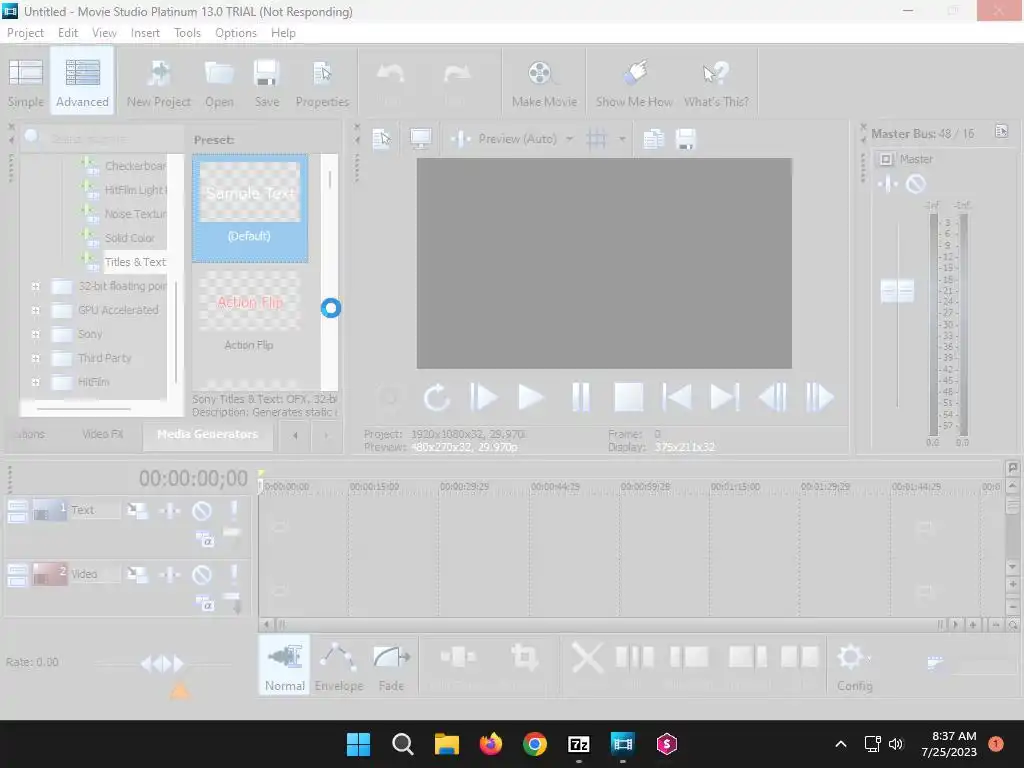The height and width of the screenshot is (768, 1024).
Task: Expand the GPU Accelerated folder
Action: pos(36,310)
